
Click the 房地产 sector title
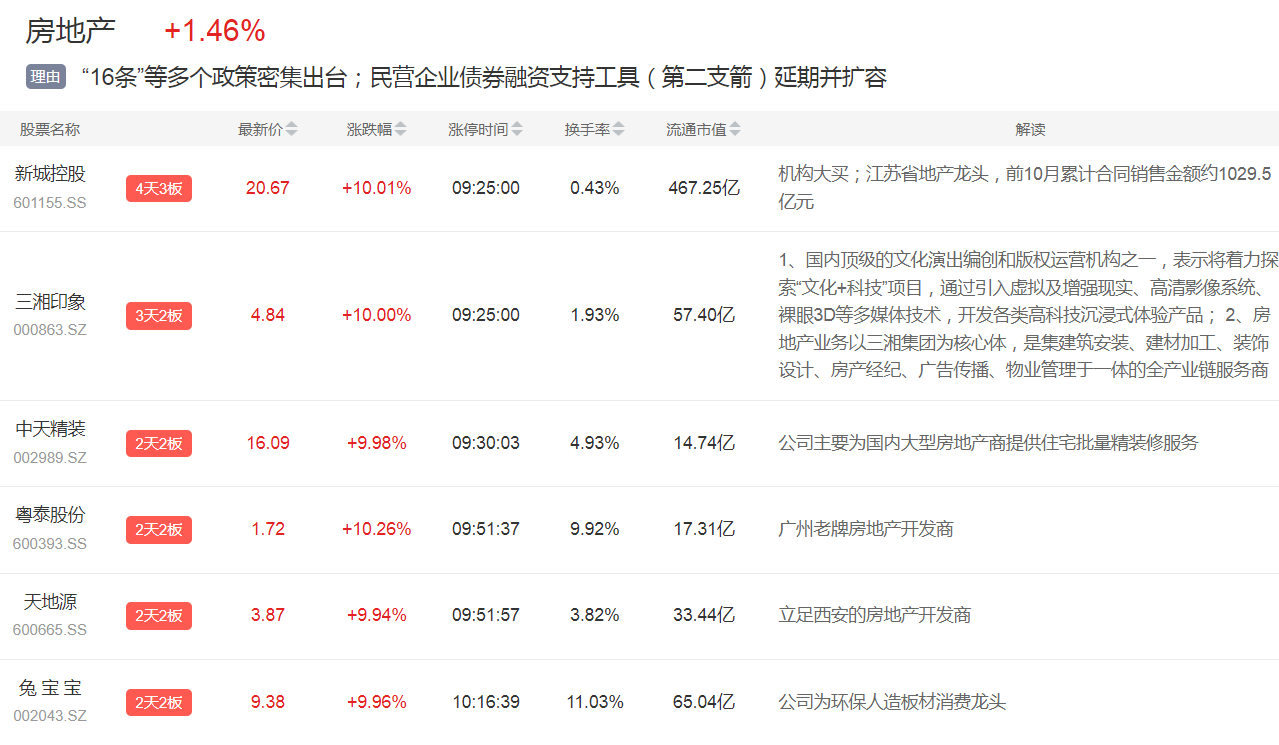pos(71,31)
